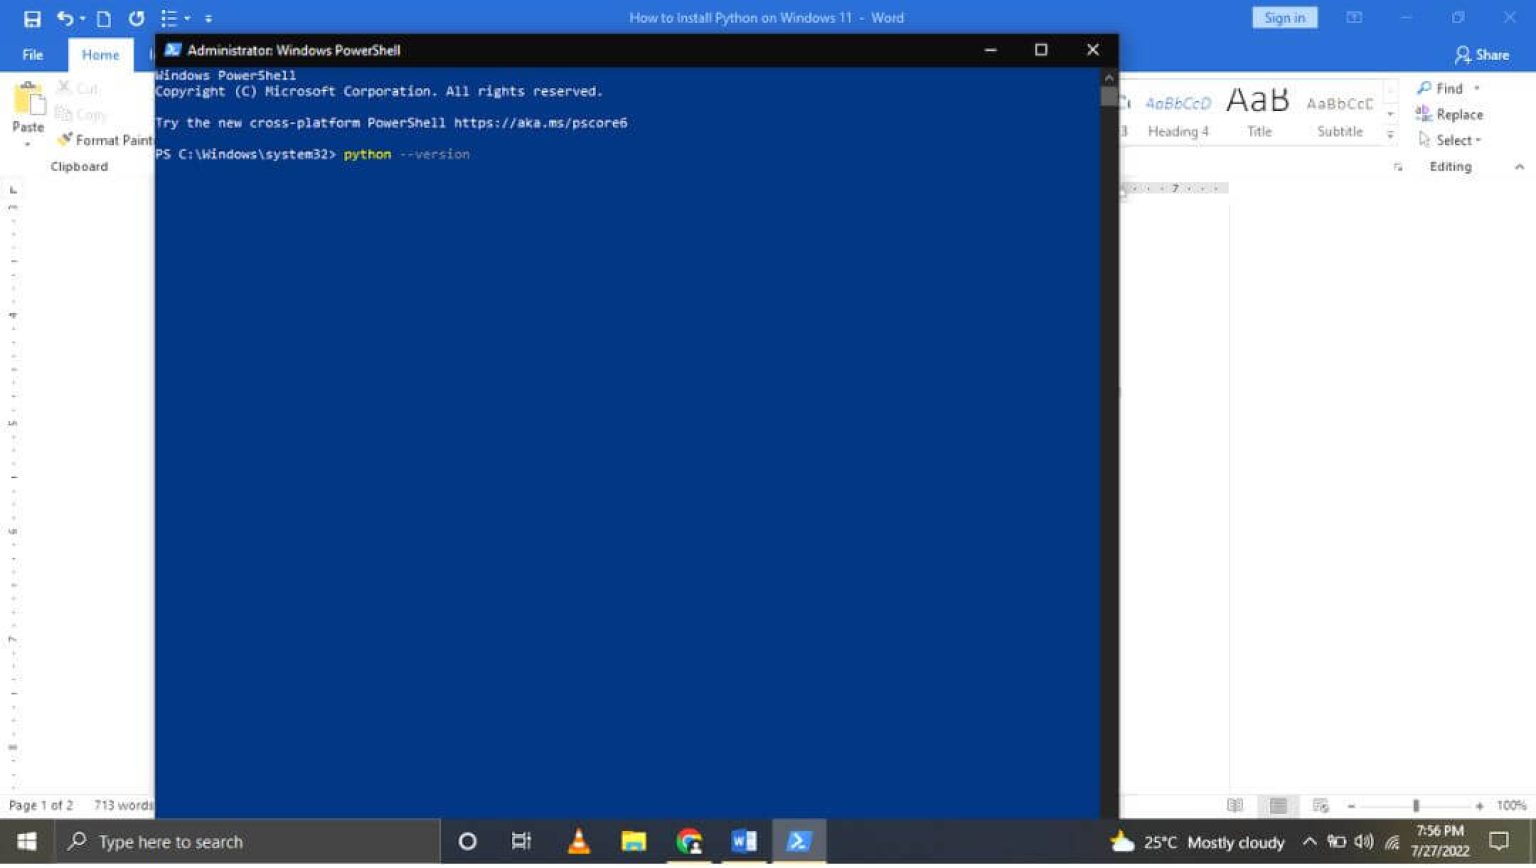1536x868 pixels.
Task: Mute sound via the system tray speaker icon
Action: (x=1364, y=841)
